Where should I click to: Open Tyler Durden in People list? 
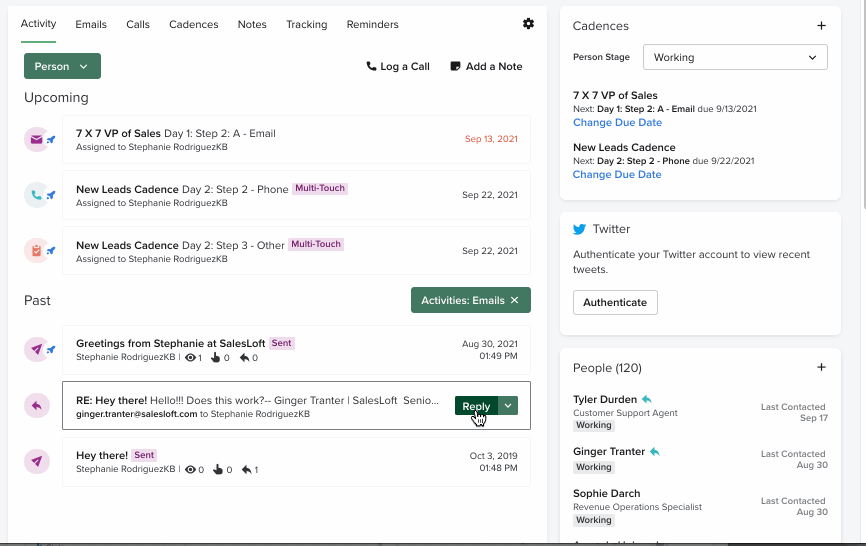click(605, 399)
